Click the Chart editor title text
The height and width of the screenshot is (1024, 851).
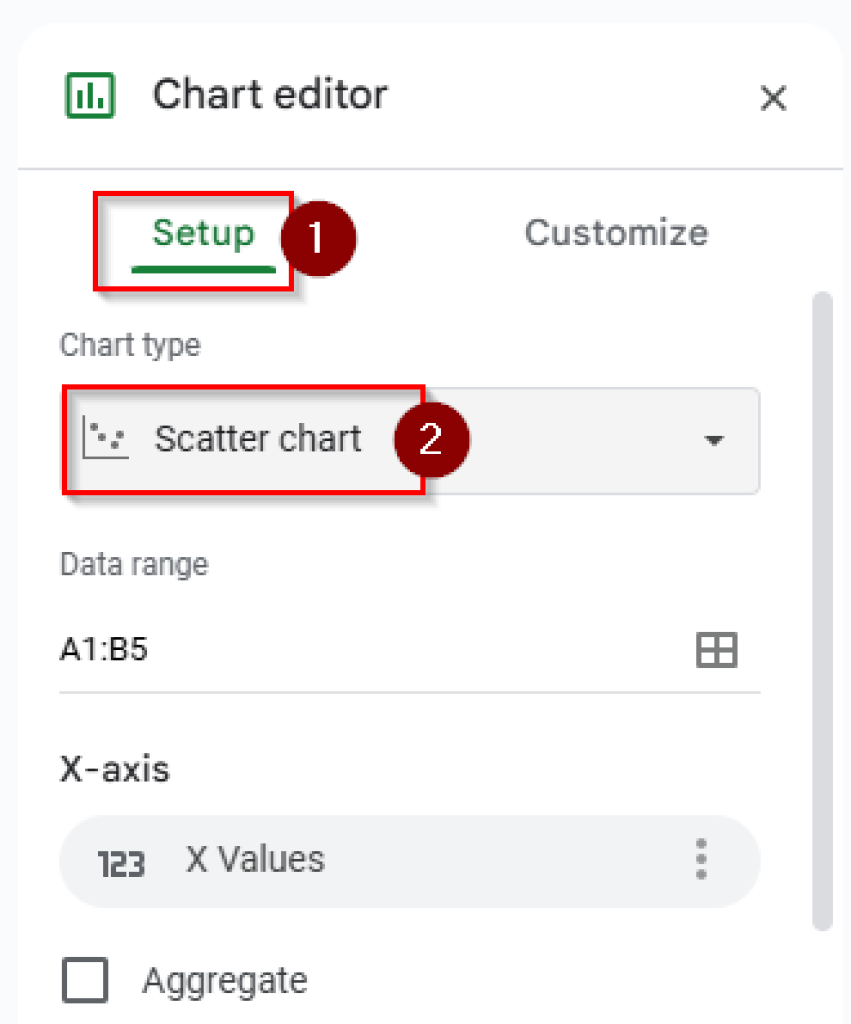tap(270, 95)
